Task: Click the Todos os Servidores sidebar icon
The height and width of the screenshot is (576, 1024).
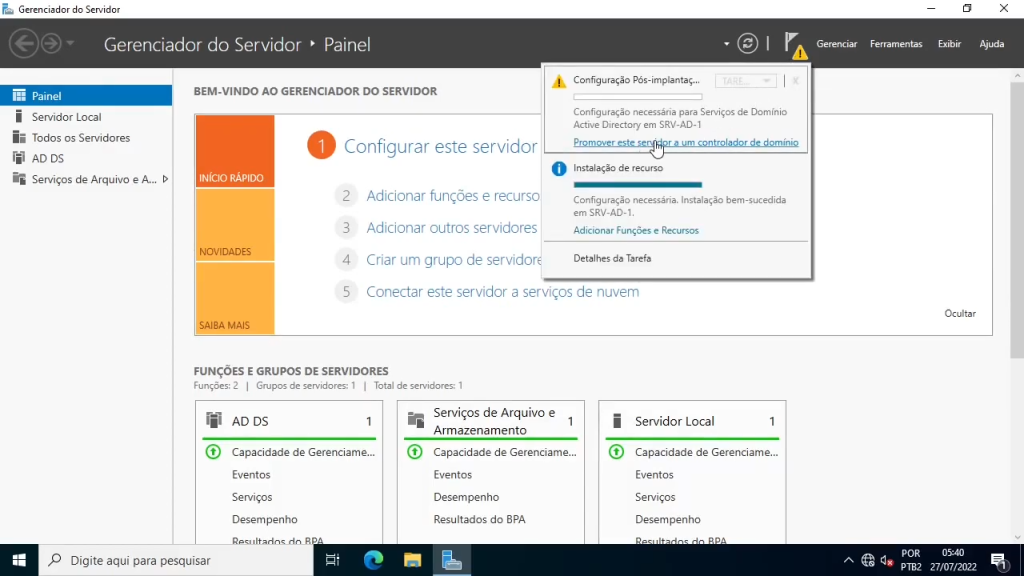Action: click(x=19, y=137)
